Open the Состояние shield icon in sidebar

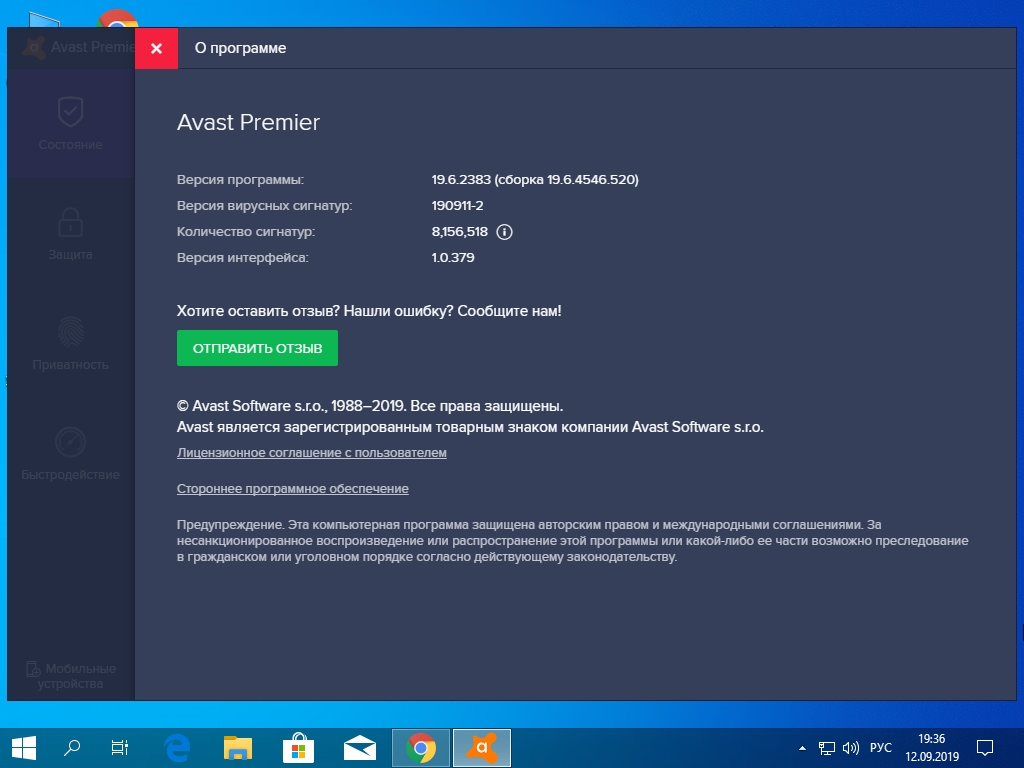[x=71, y=112]
